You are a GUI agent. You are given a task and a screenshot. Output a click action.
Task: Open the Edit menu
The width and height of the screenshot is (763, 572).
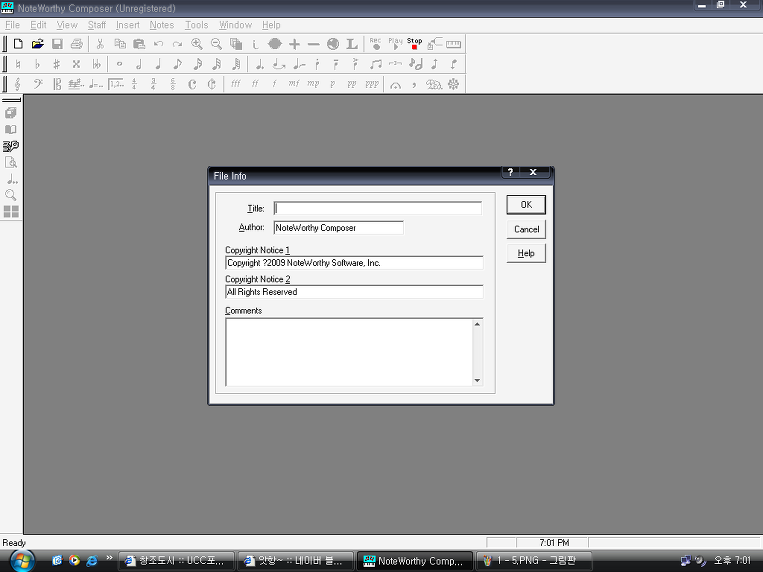[x=38, y=25]
